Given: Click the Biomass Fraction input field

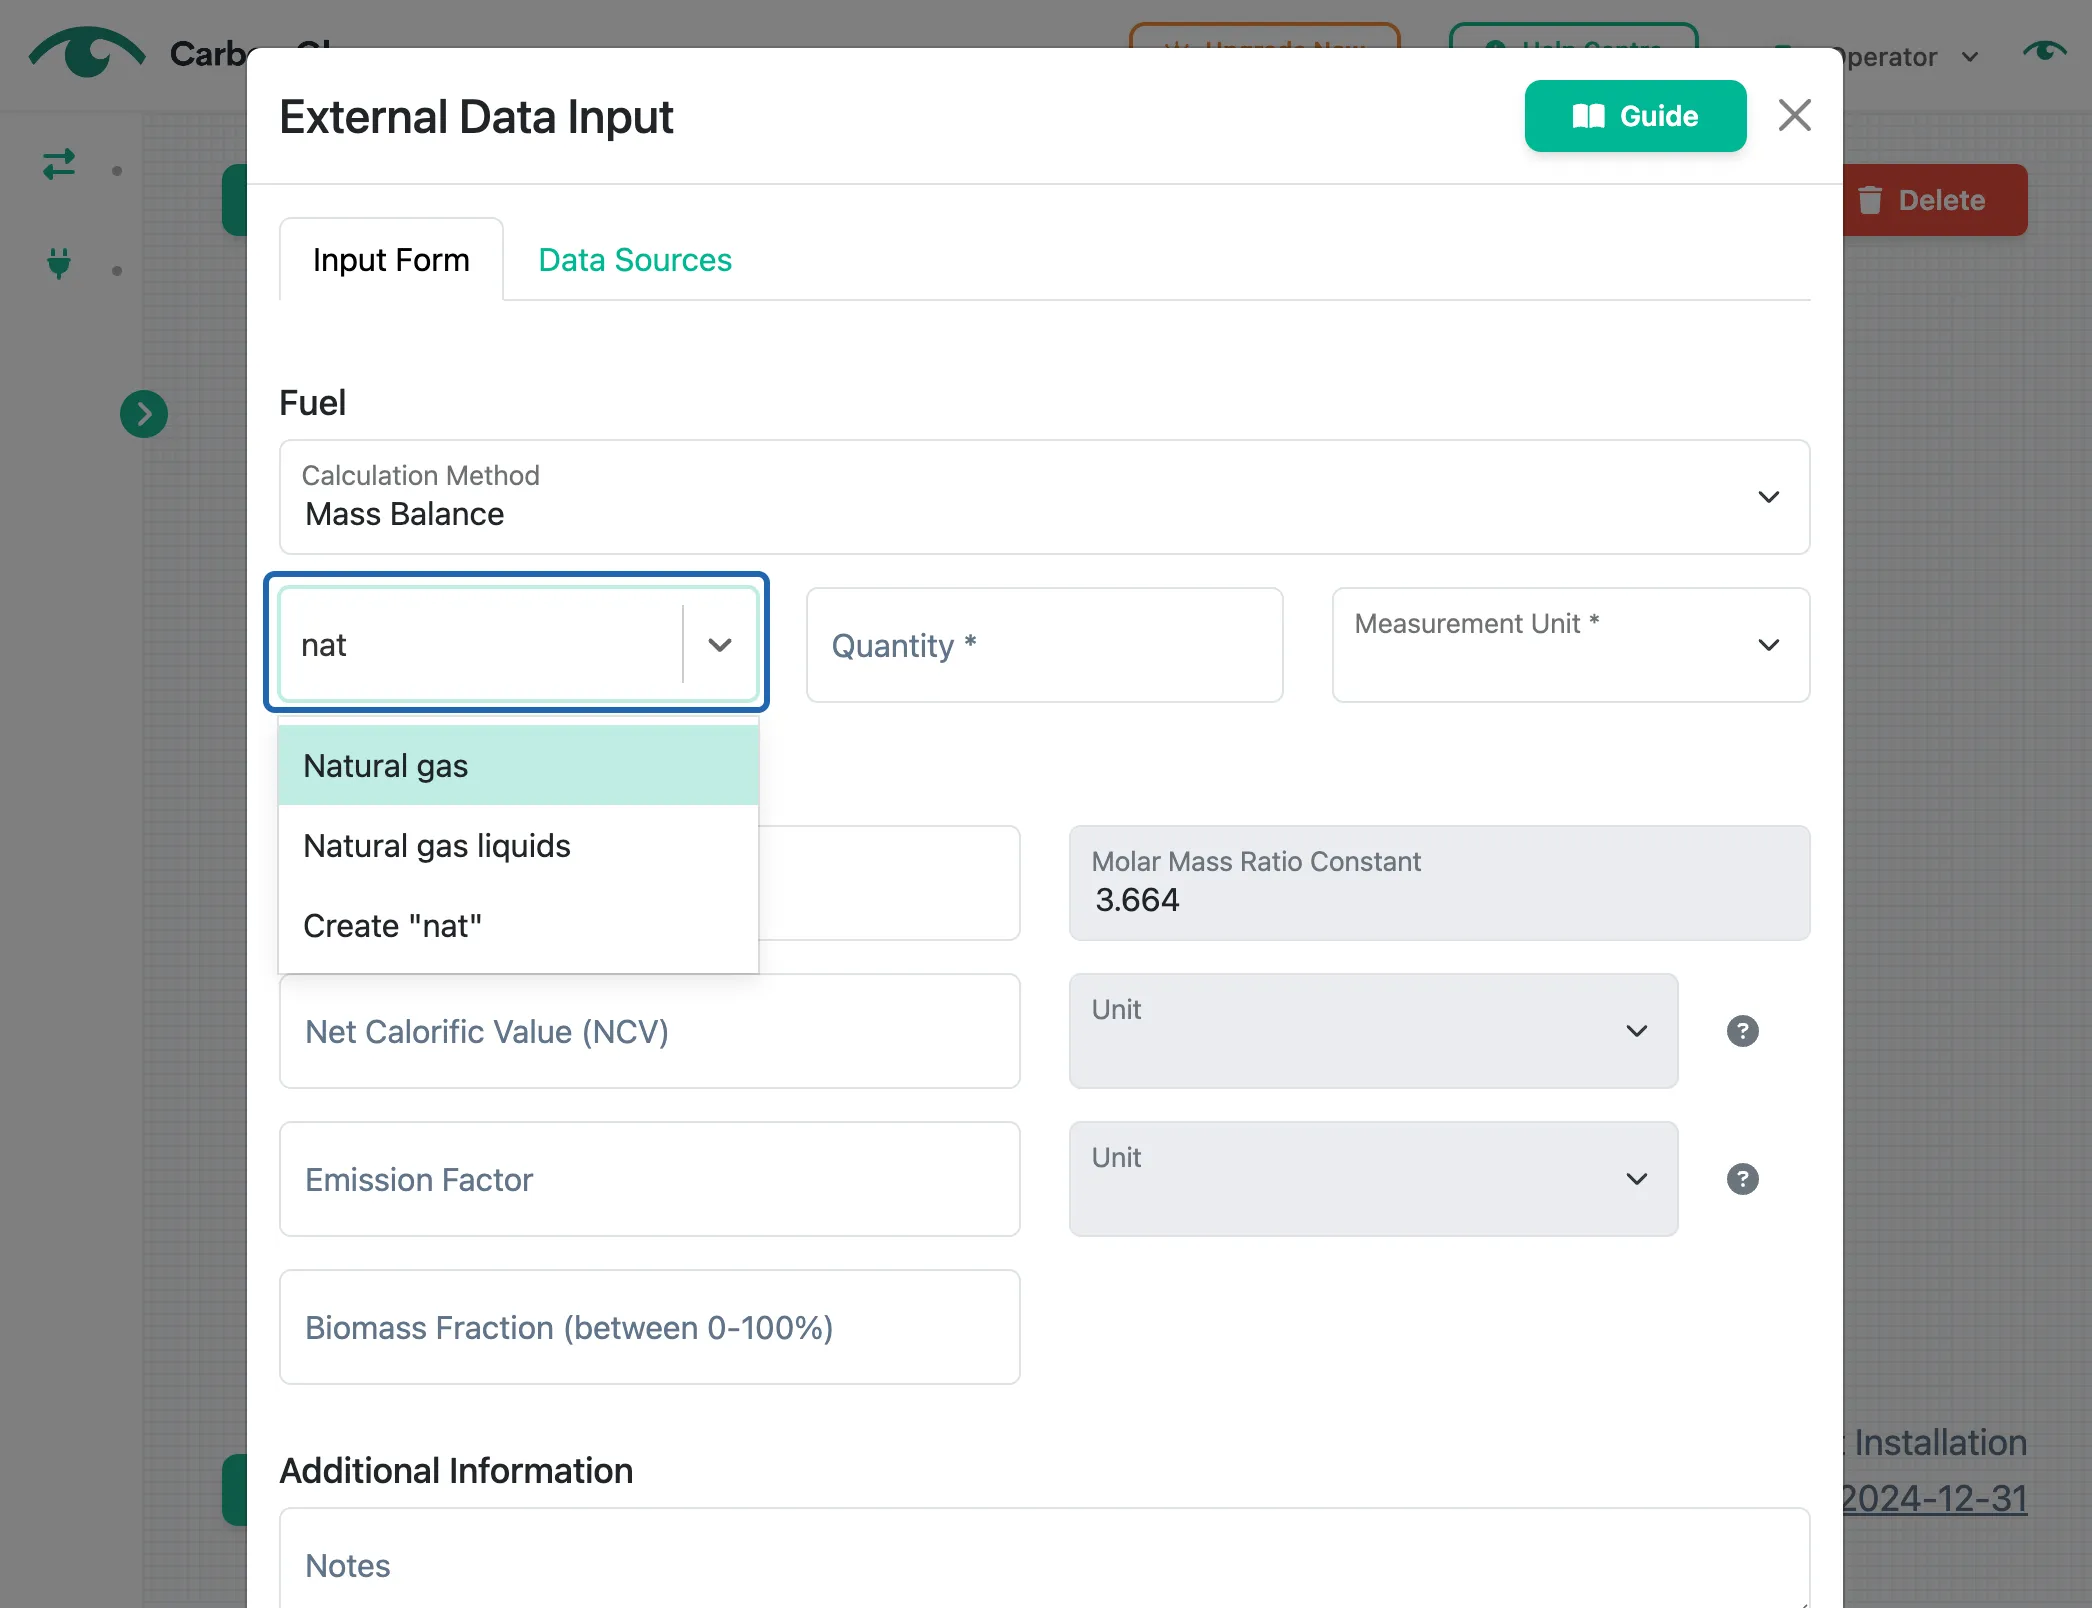Looking at the screenshot, I should pos(649,1327).
